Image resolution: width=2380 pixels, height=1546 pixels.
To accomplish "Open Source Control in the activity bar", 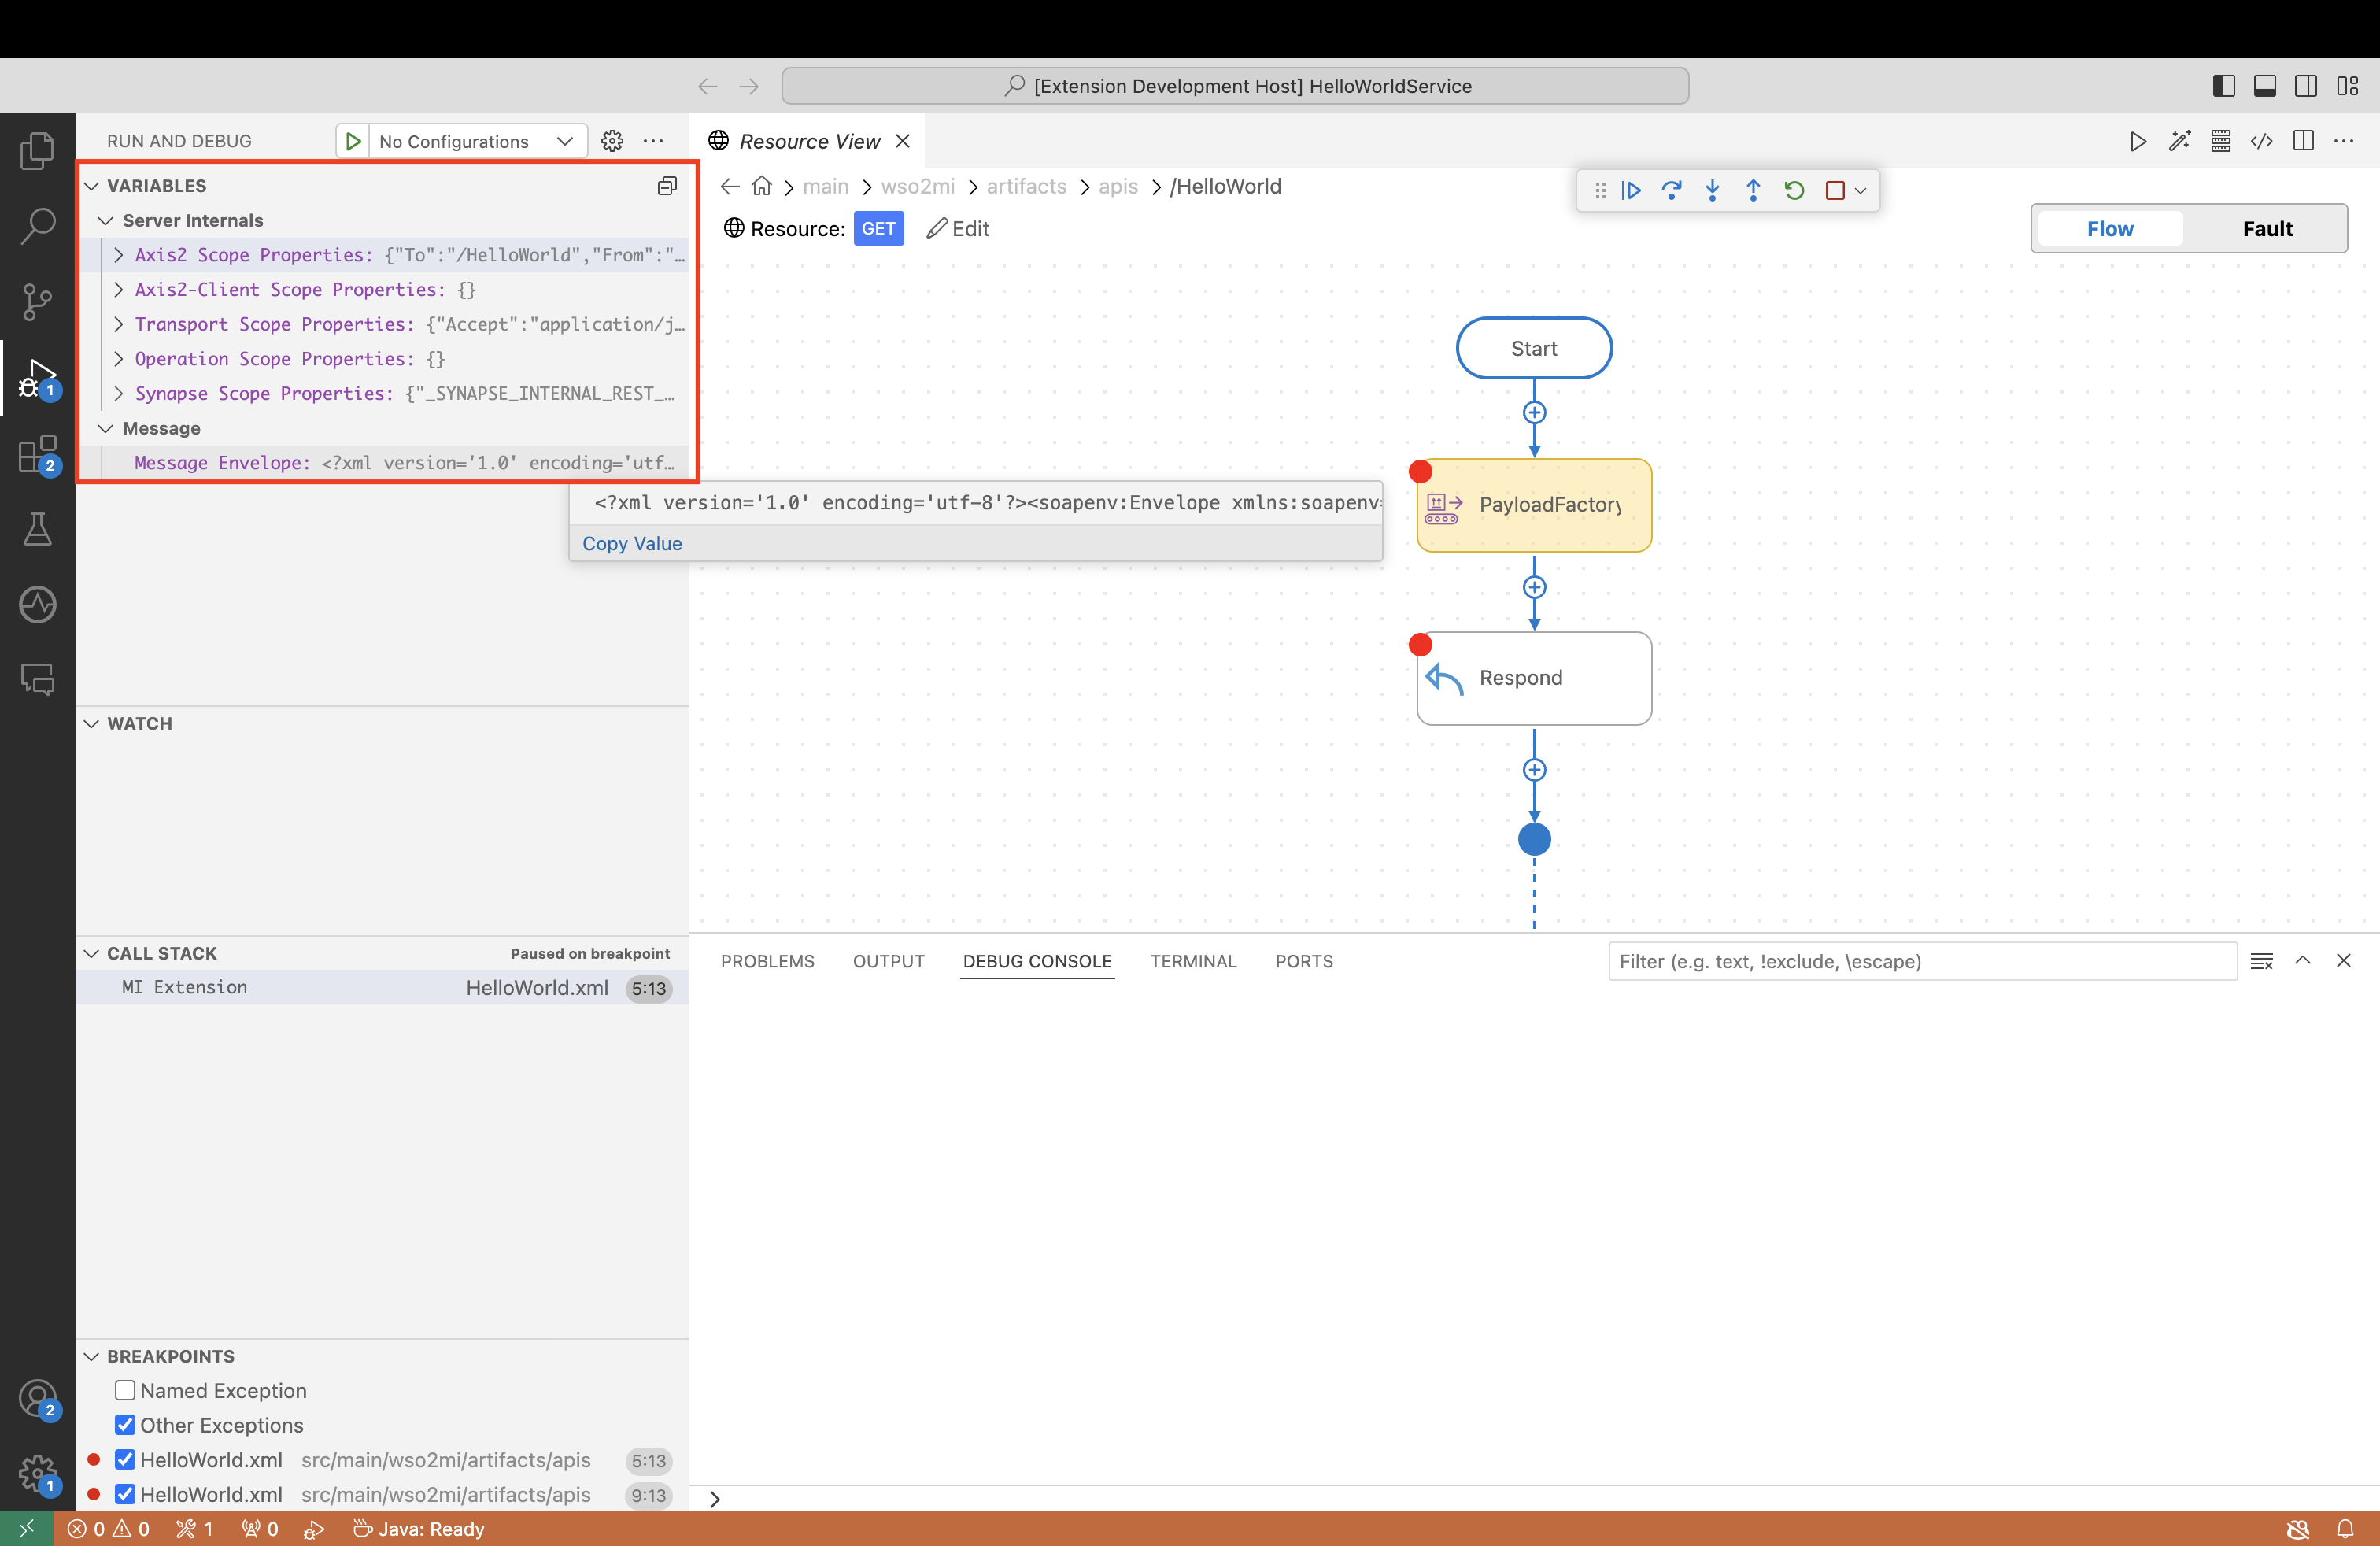I will [37, 301].
